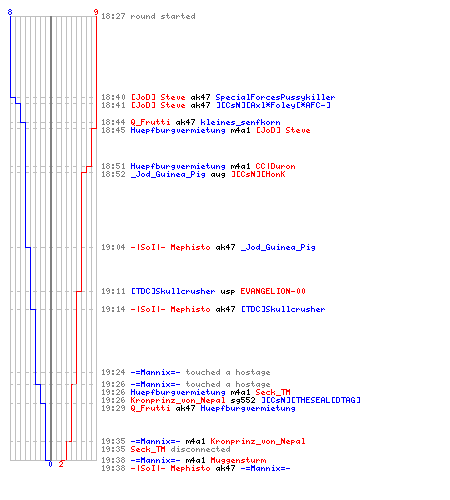Click the blue score number 8 at top
The height and width of the screenshot is (500, 450).
[10, 12]
